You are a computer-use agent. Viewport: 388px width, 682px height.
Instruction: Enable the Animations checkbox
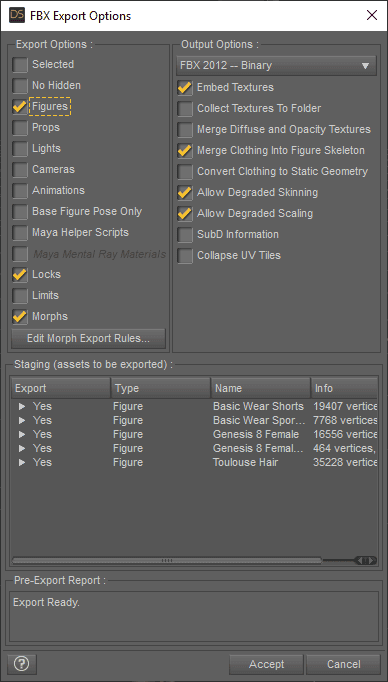pyautogui.click(x=20, y=191)
